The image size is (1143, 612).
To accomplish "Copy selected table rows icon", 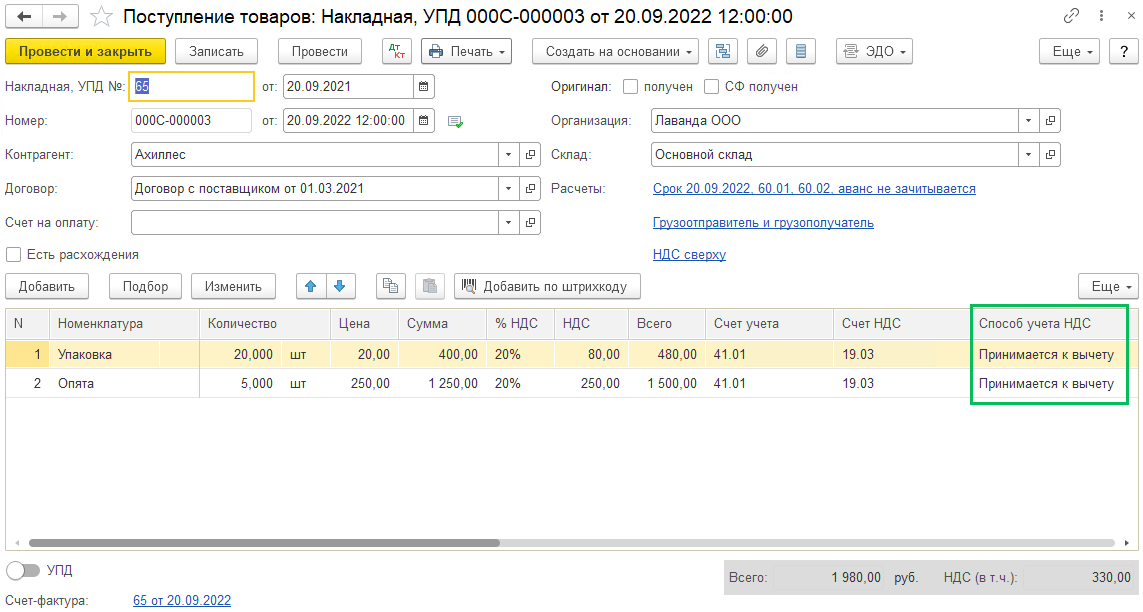I will point(391,286).
